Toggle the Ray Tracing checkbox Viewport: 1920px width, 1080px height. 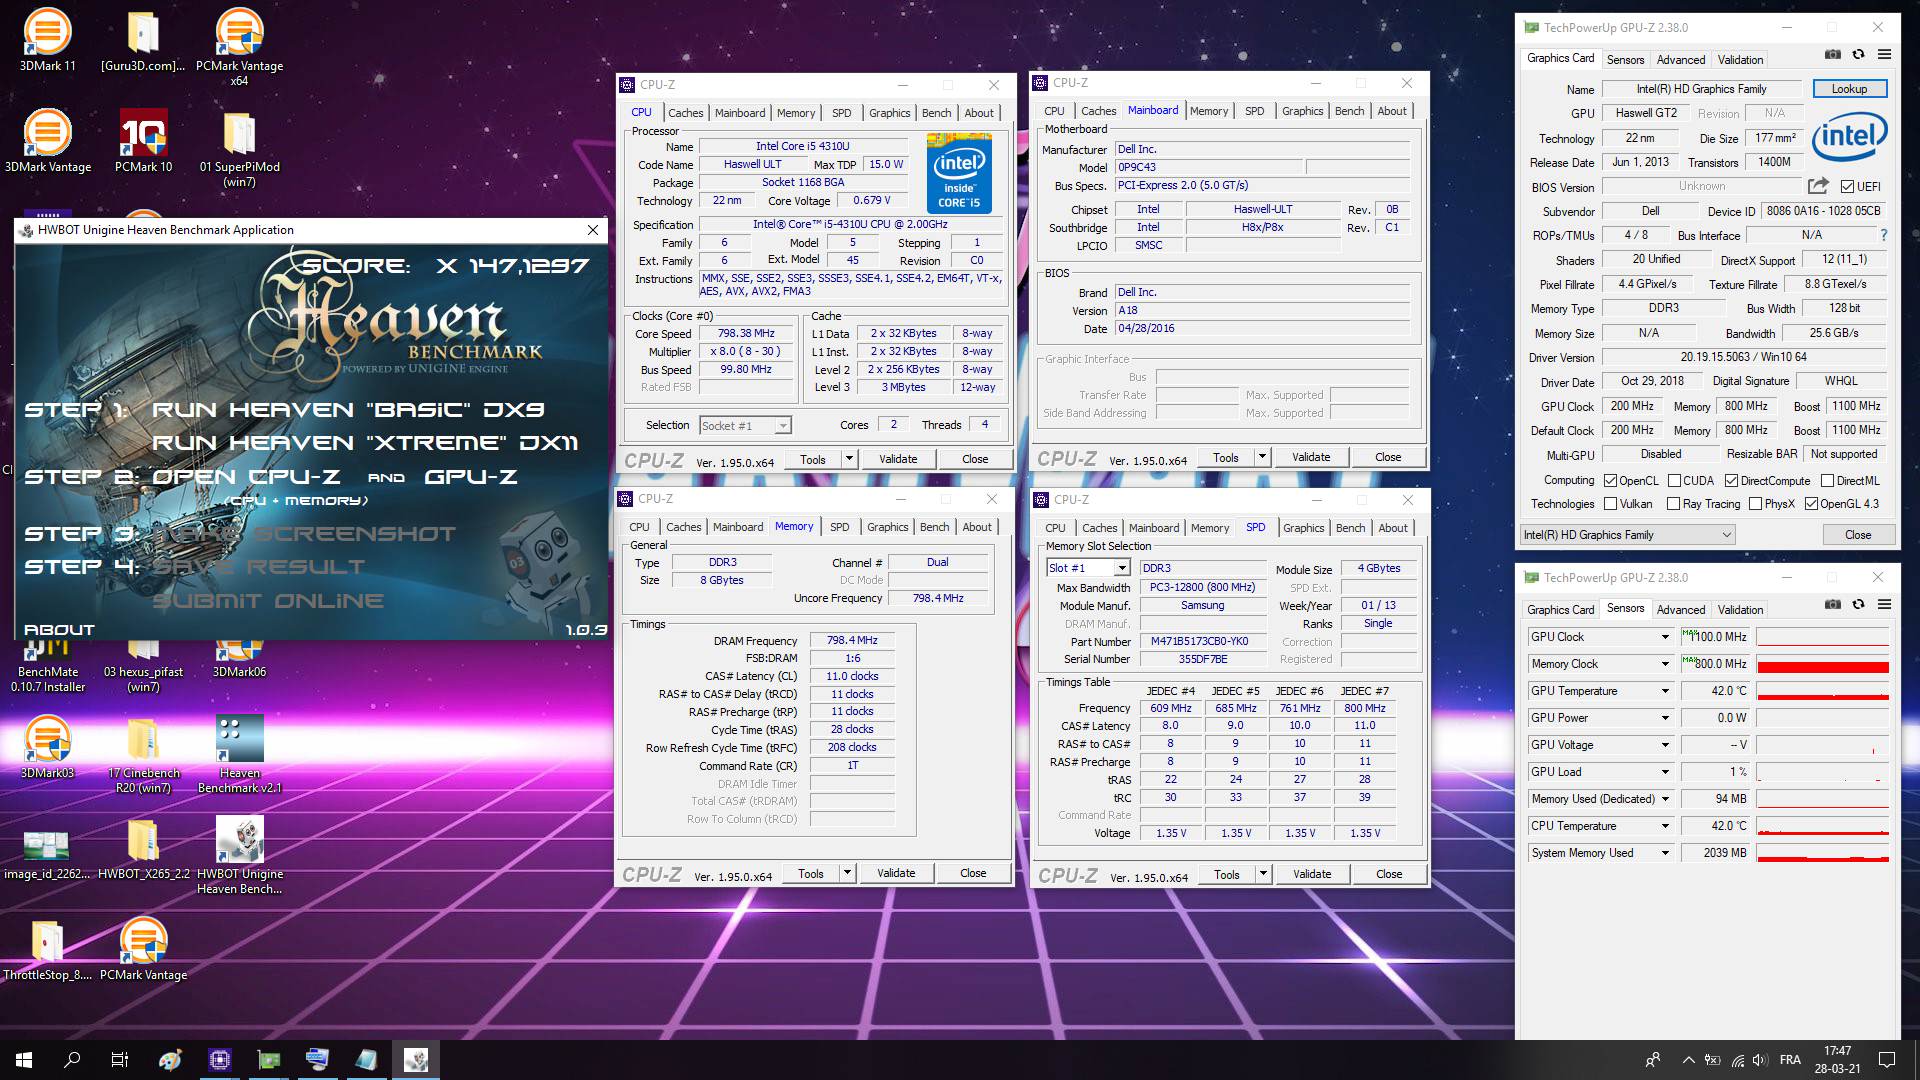point(1673,504)
